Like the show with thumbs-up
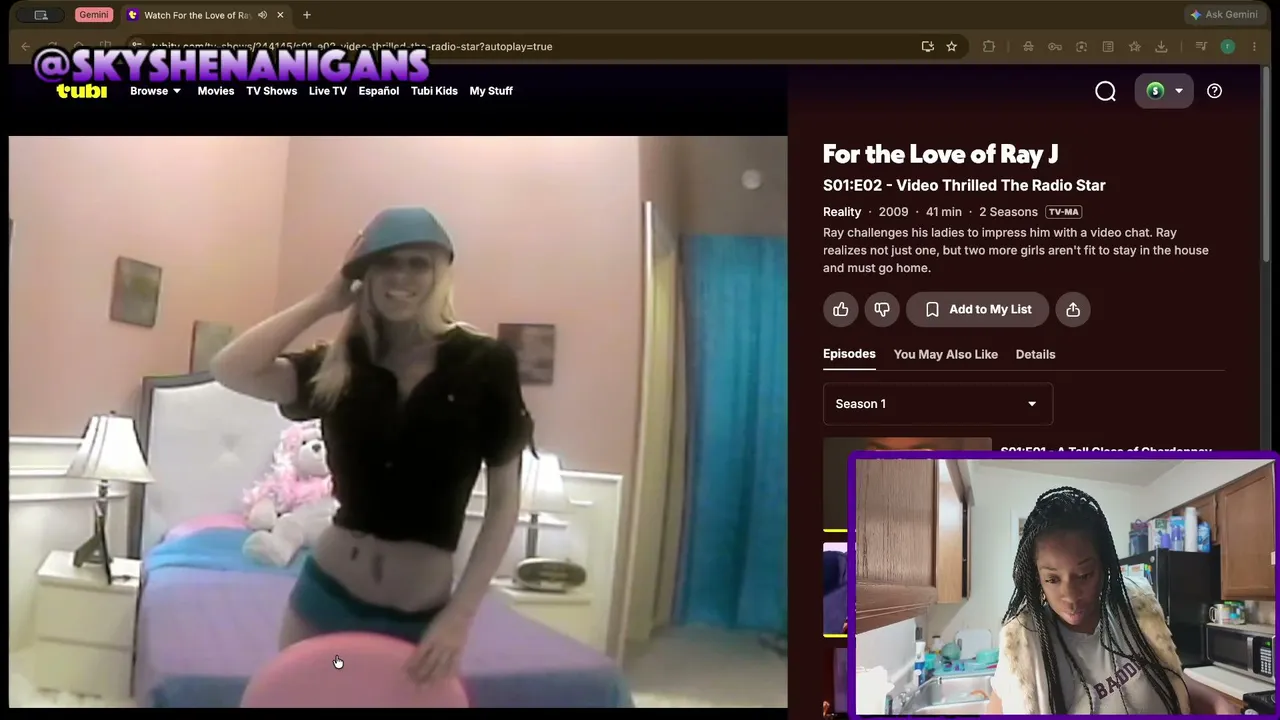Image resolution: width=1280 pixels, height=720 pixels. (x=841, y=309)
